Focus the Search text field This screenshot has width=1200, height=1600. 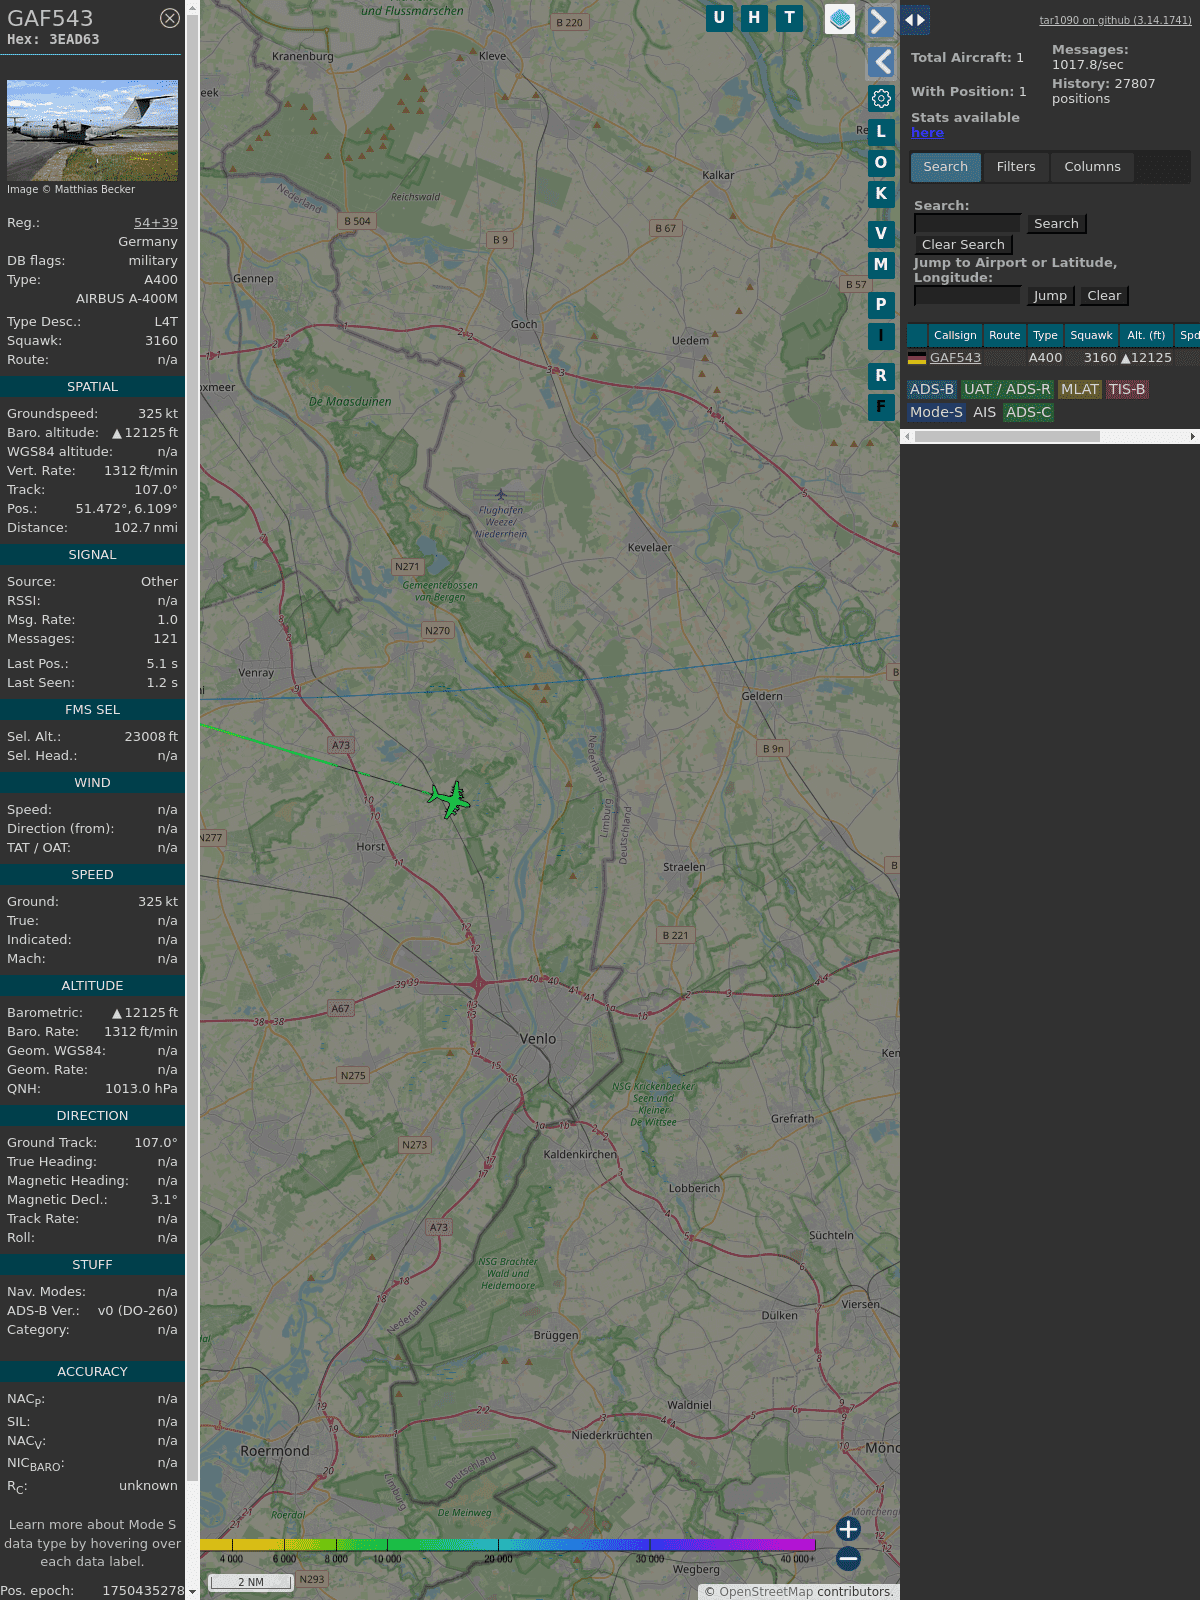tap(967, 224)
